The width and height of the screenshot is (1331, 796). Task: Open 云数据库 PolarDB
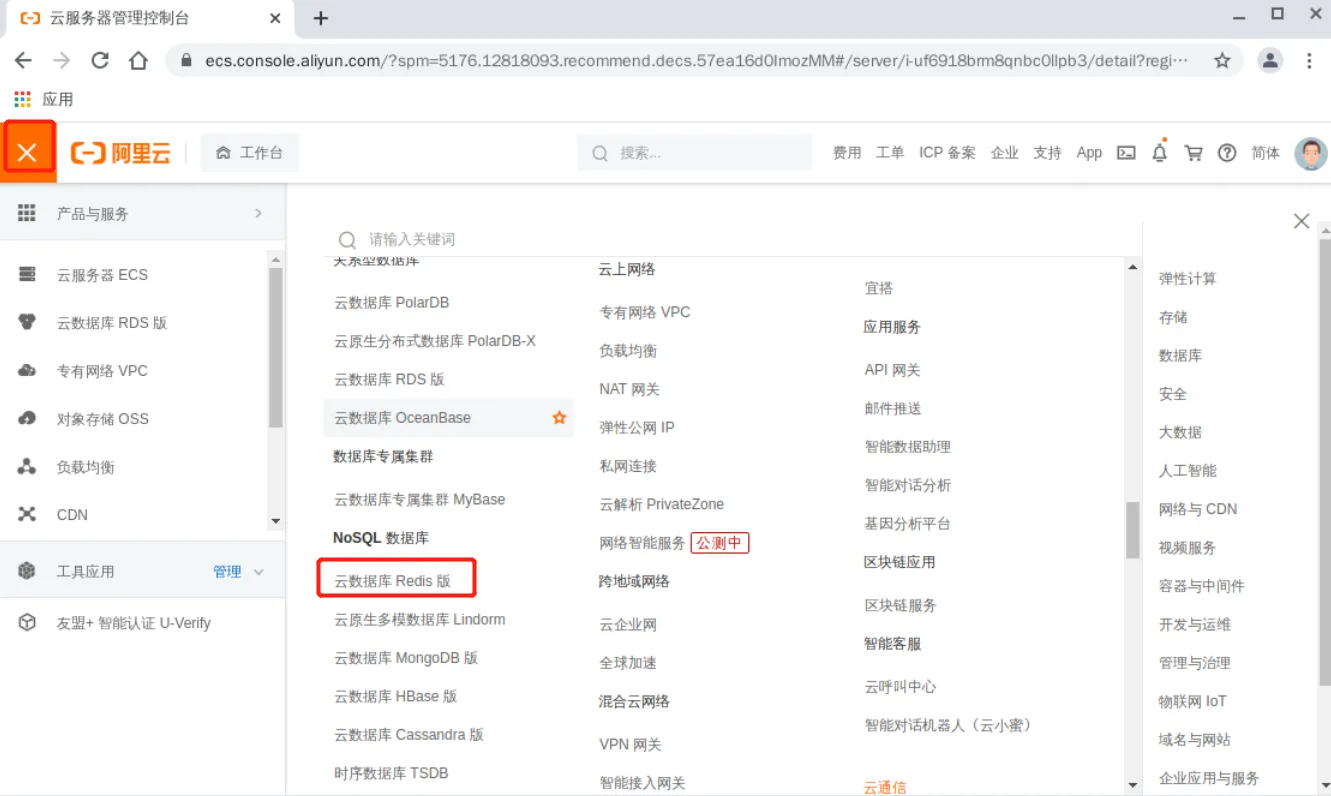tap(392, 303)
